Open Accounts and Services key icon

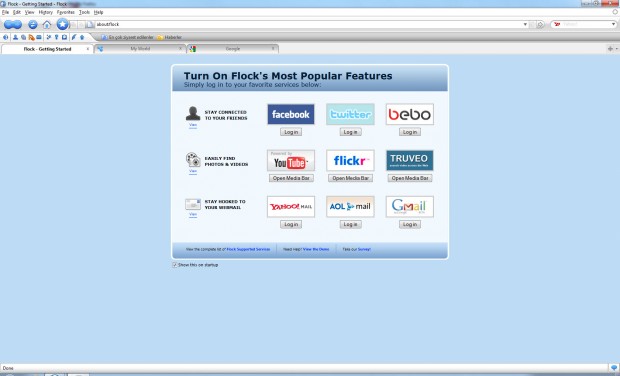(x=57, y=37)
